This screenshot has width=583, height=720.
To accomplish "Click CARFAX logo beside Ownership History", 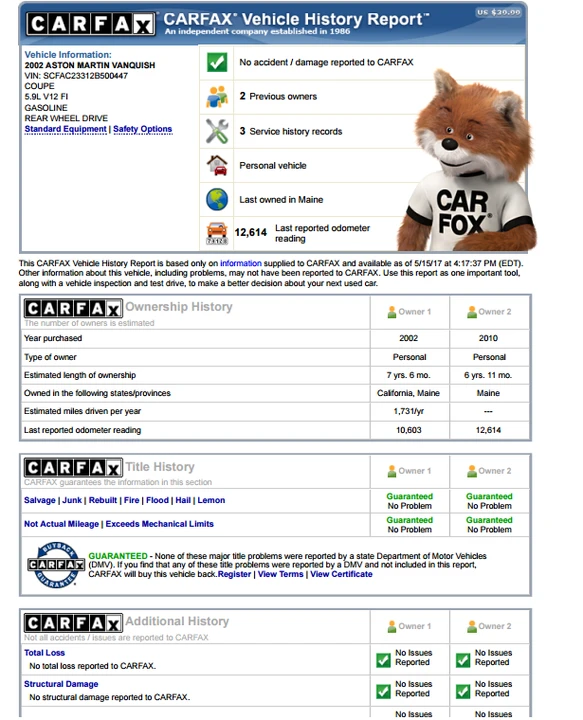I will pos(73,309).
